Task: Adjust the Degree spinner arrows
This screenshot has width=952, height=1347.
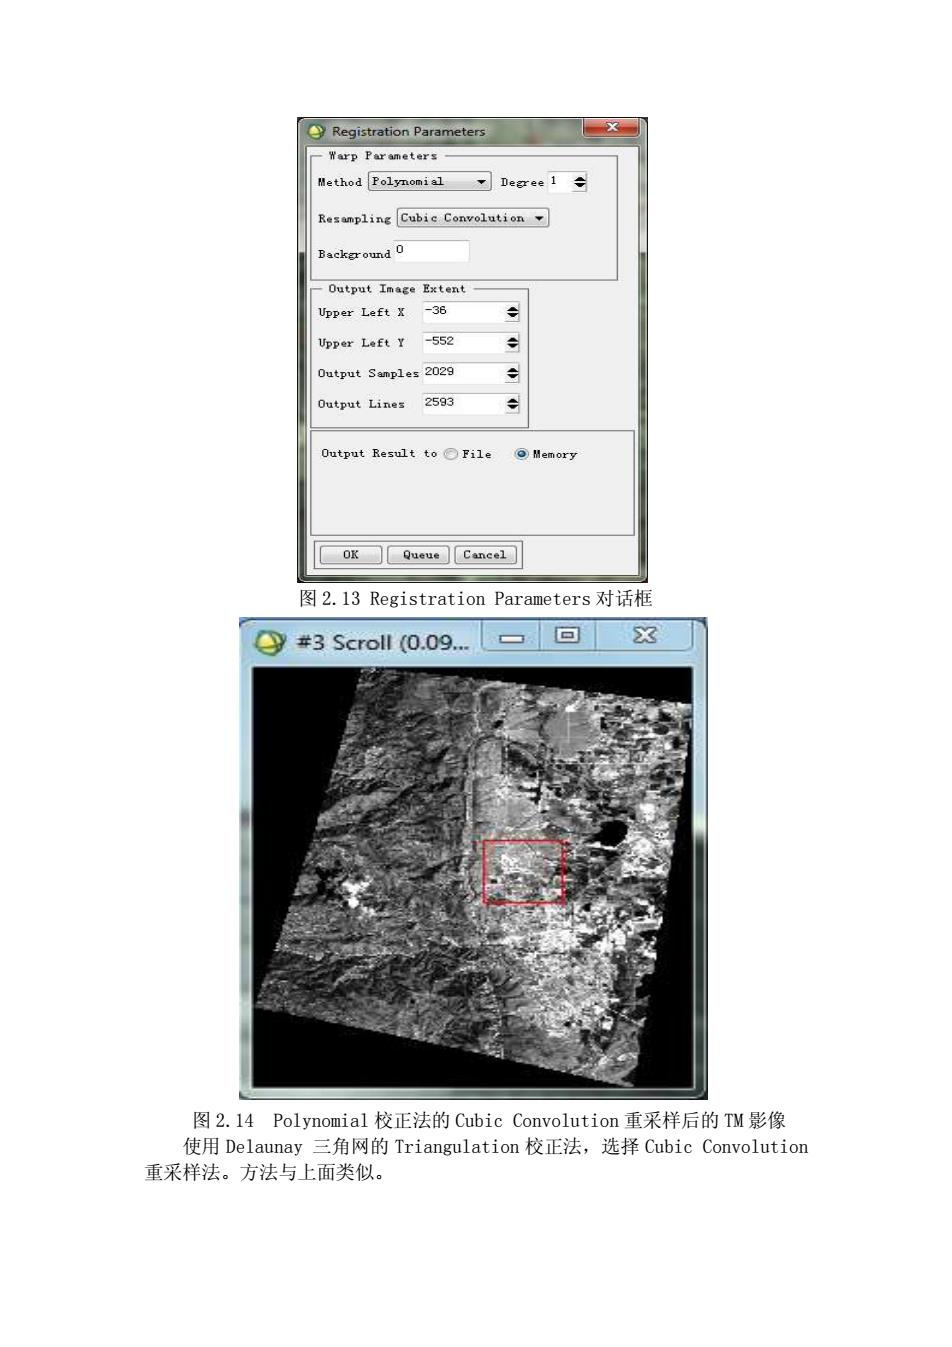Action: pyautogui.click(x=580, y=182)
